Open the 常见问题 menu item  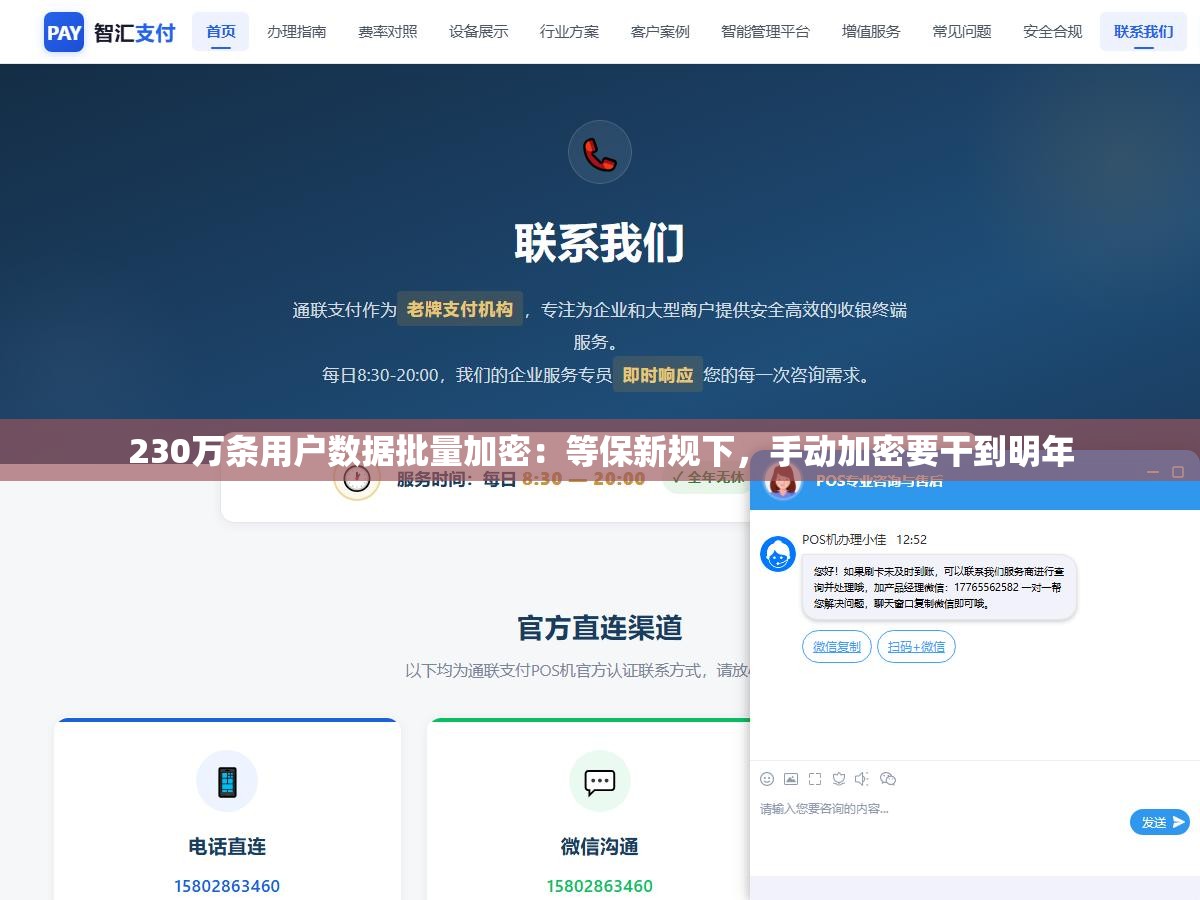(962, 31)
